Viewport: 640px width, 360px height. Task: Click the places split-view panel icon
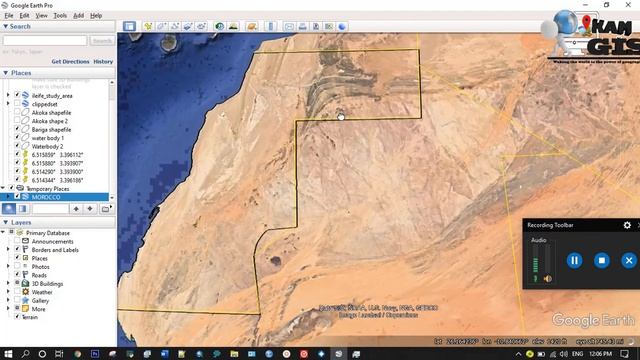click(x=23, y=209)
